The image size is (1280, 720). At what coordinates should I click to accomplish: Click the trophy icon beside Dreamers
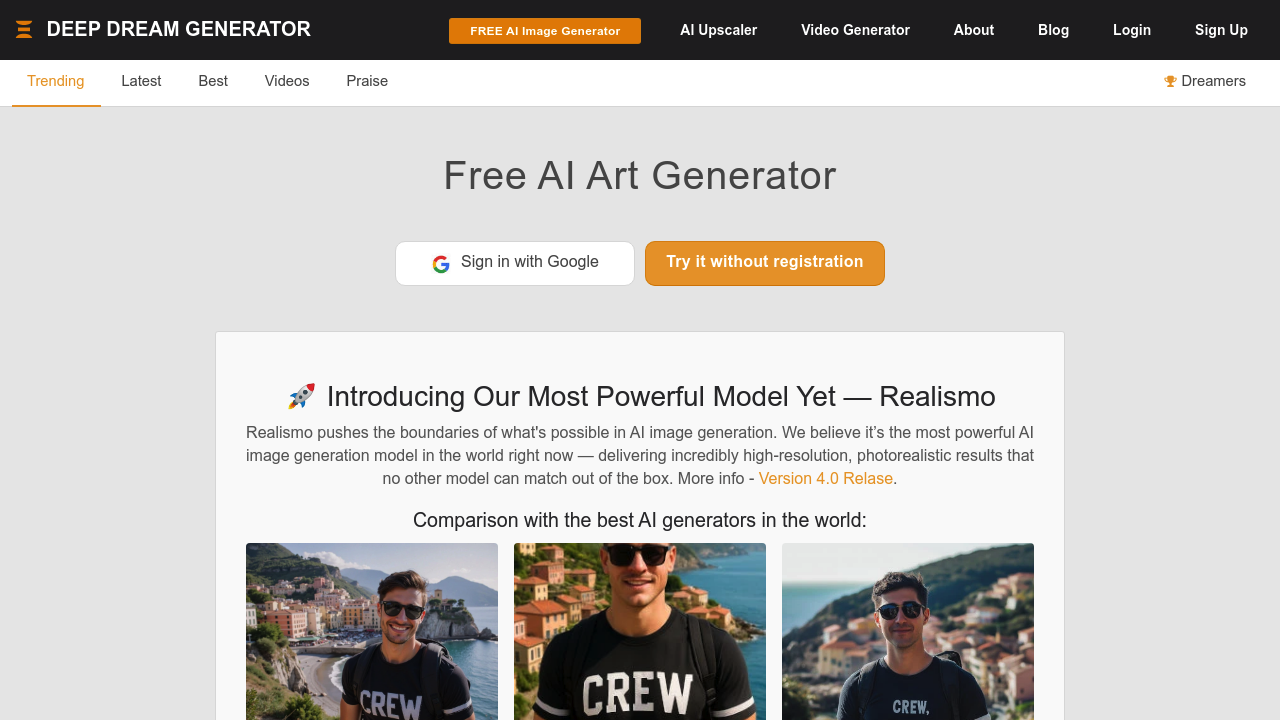click(1170, 82)
